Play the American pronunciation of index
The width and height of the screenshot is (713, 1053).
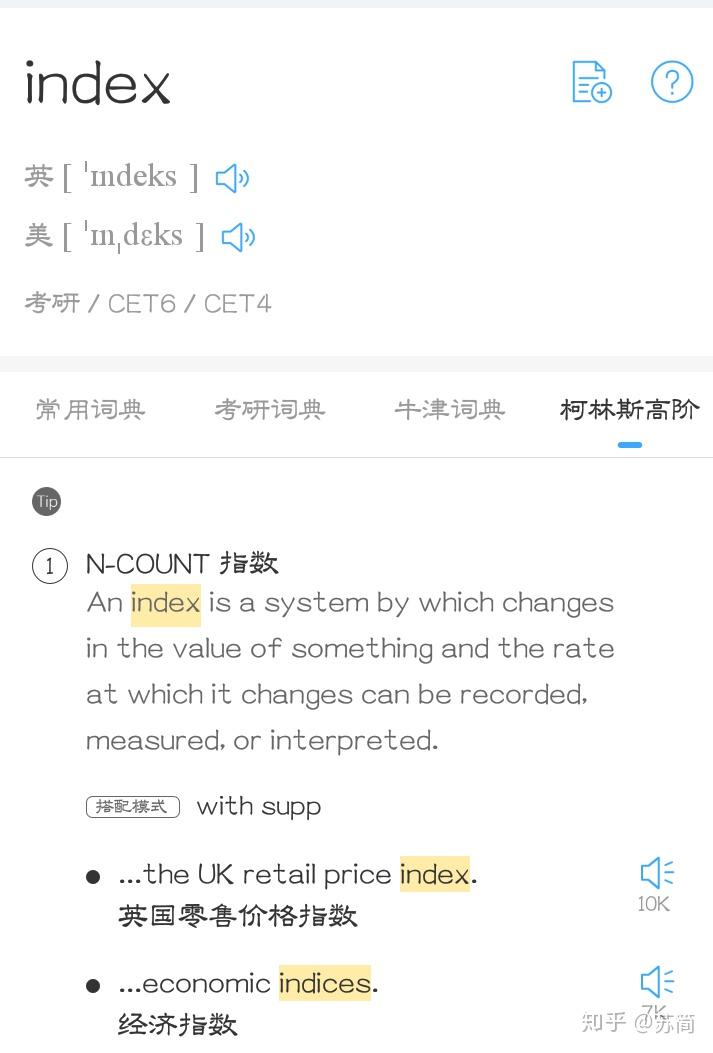pyautogui.click(x=238, y=236)
